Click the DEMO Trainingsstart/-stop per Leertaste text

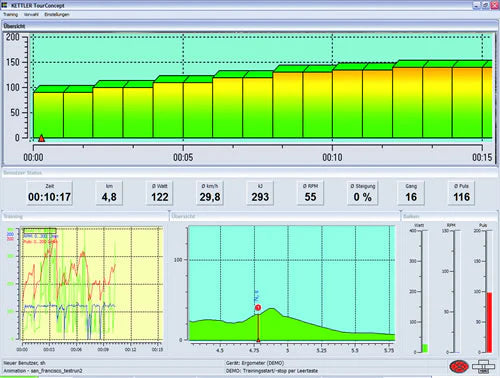(x=272, y=371)
